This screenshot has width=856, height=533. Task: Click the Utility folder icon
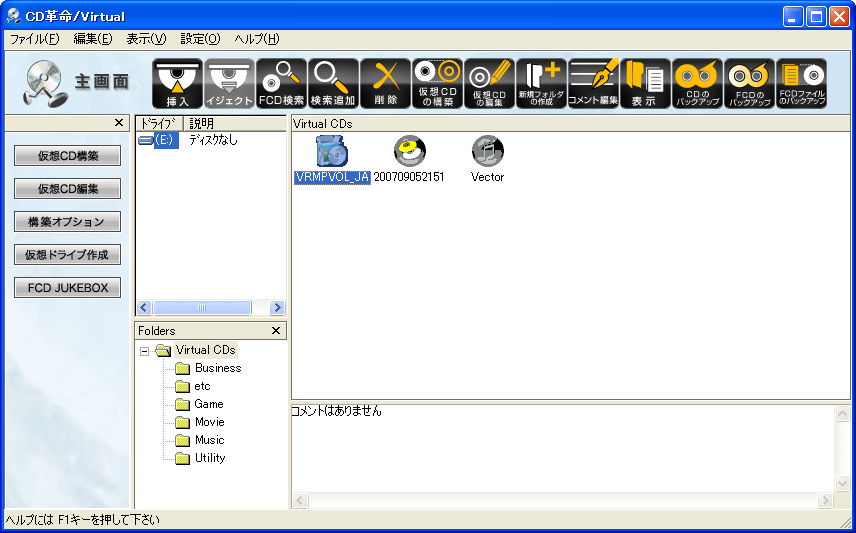coord(182,459)
